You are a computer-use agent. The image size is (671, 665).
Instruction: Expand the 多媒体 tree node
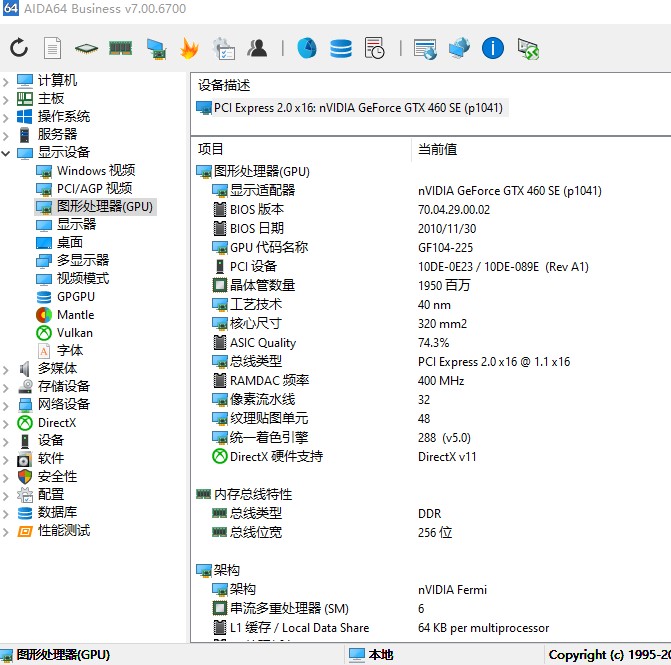coord(6,369)
